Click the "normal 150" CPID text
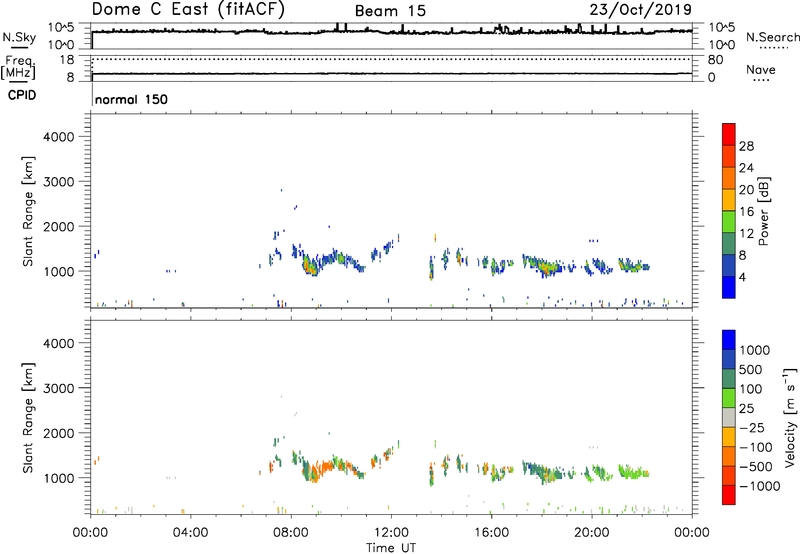Screen dimensions: 800x554 click(131, 99)
